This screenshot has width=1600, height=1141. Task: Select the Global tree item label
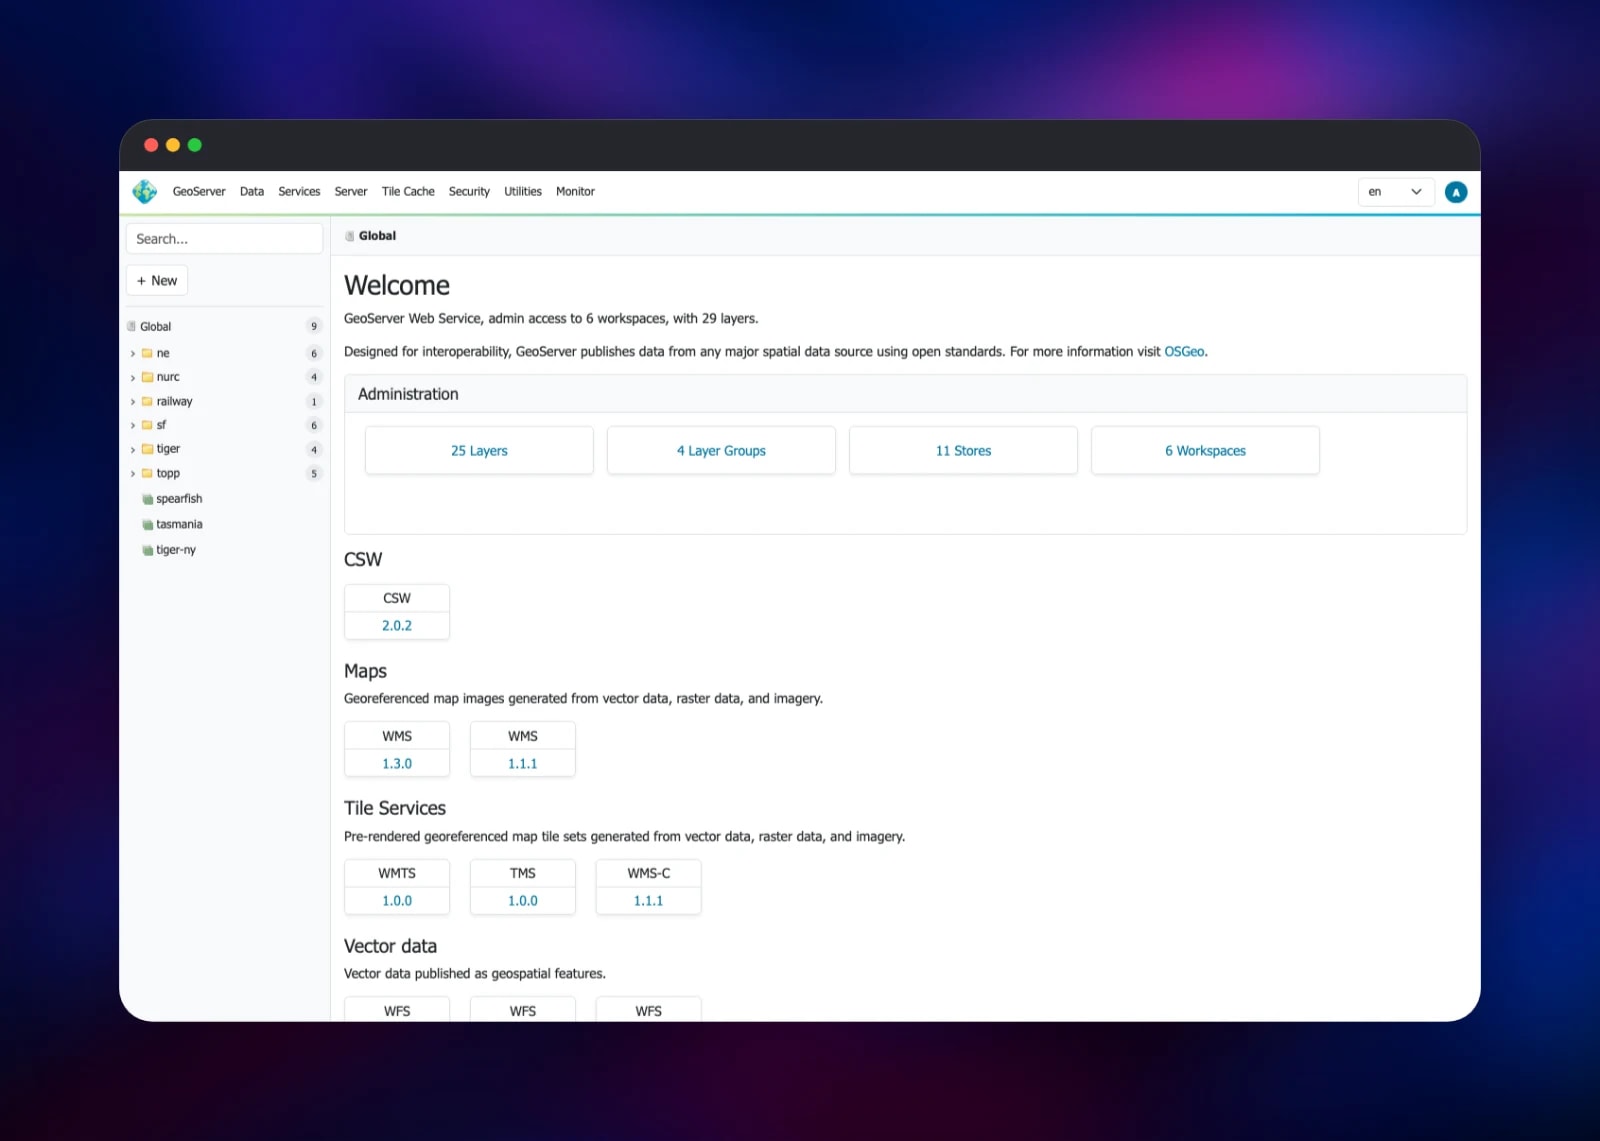click(x=155, y=327)
